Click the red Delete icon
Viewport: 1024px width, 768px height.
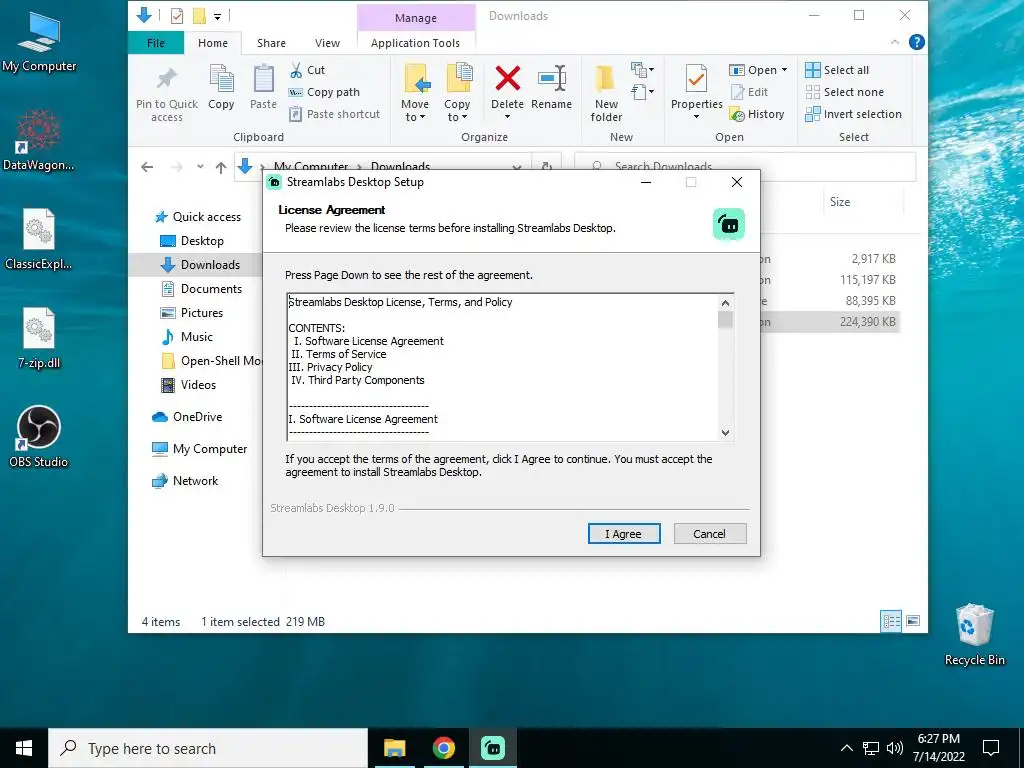click(507, 78)
